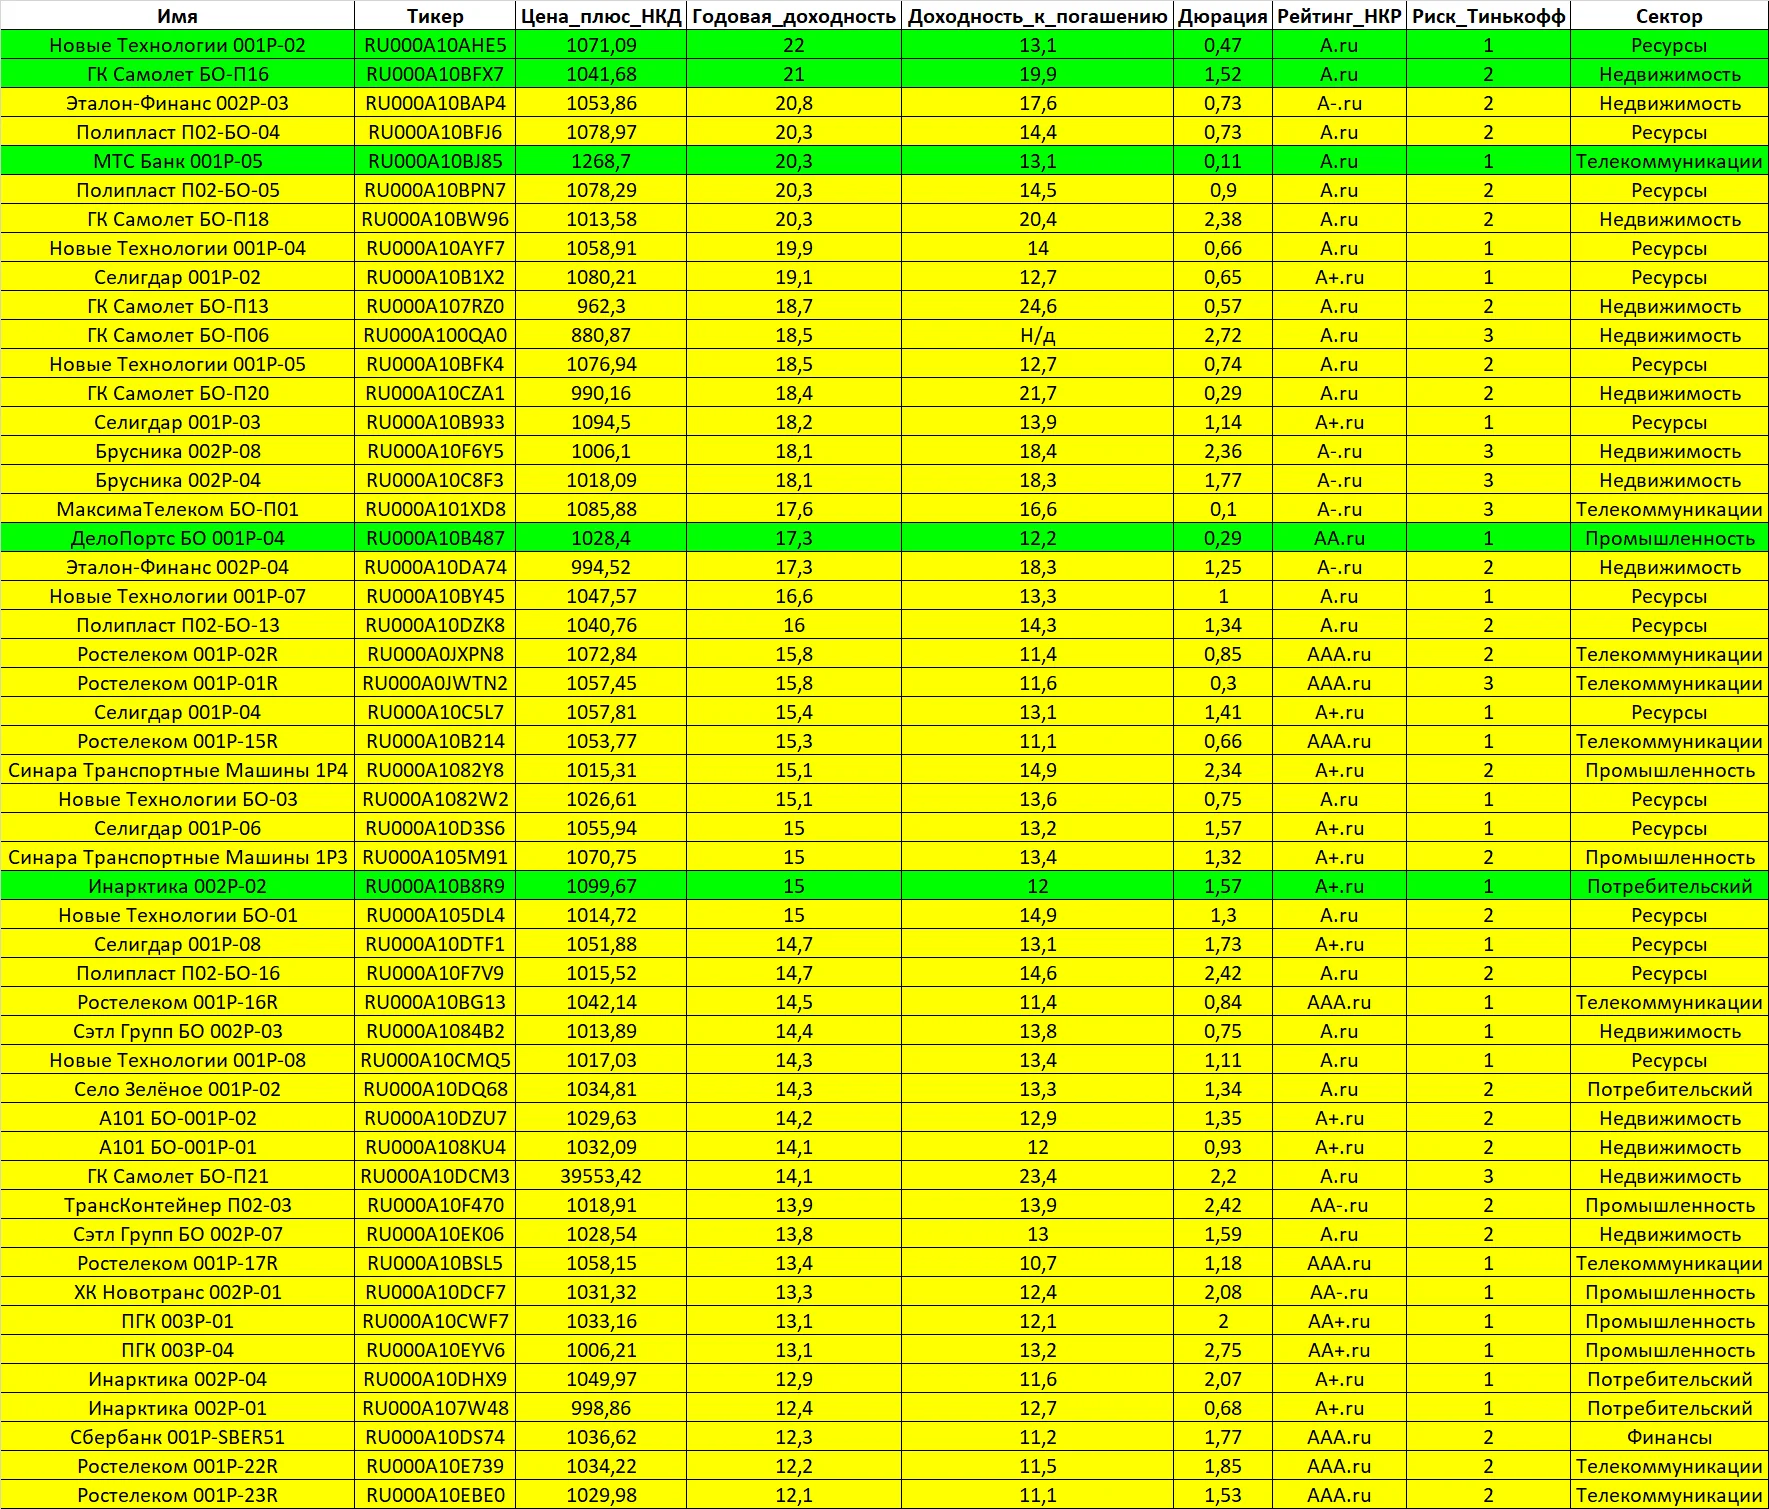Select the "МТС Банк 001P-05" name cell
Image resolution: width=1769 pixels, height=1509 pixels.
point(178,161)
